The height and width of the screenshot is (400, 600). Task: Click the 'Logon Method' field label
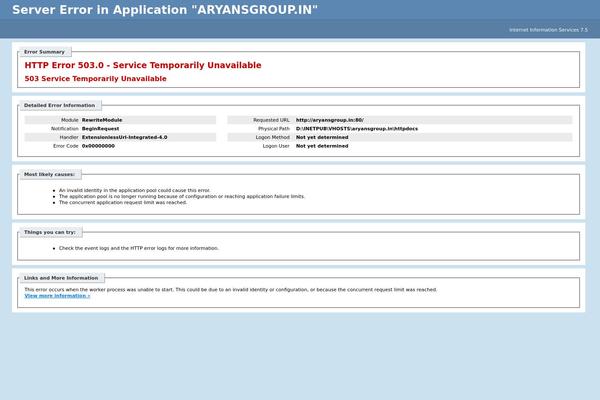click(273, 137)
